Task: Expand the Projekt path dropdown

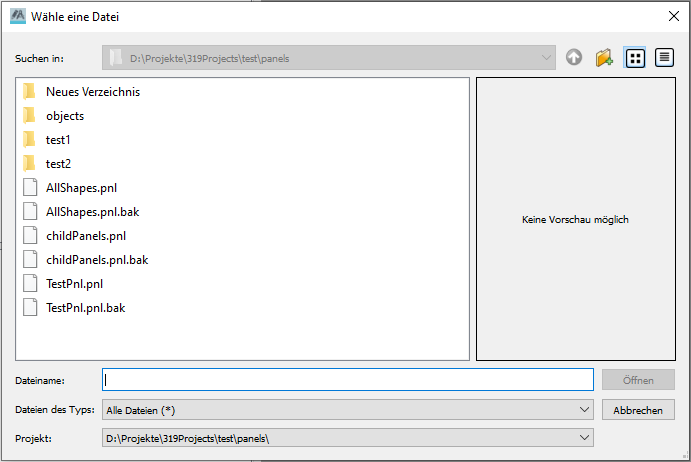Action: [x=348, y=438]
